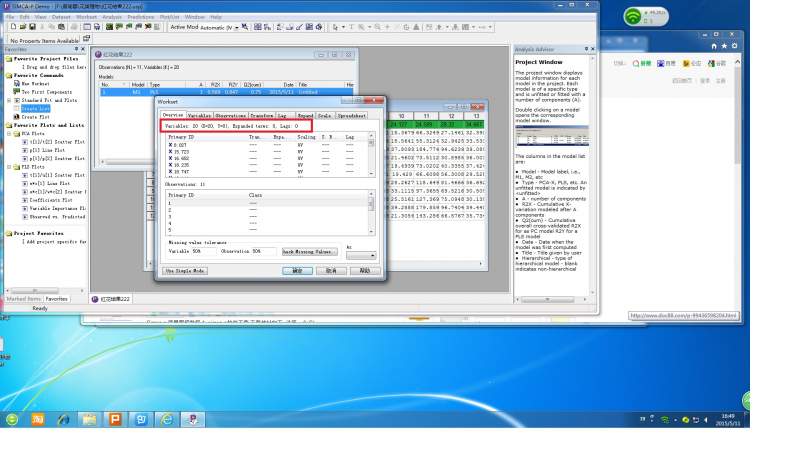
Task: Click the Open project folder icon
Action: [x=23, y=27]
